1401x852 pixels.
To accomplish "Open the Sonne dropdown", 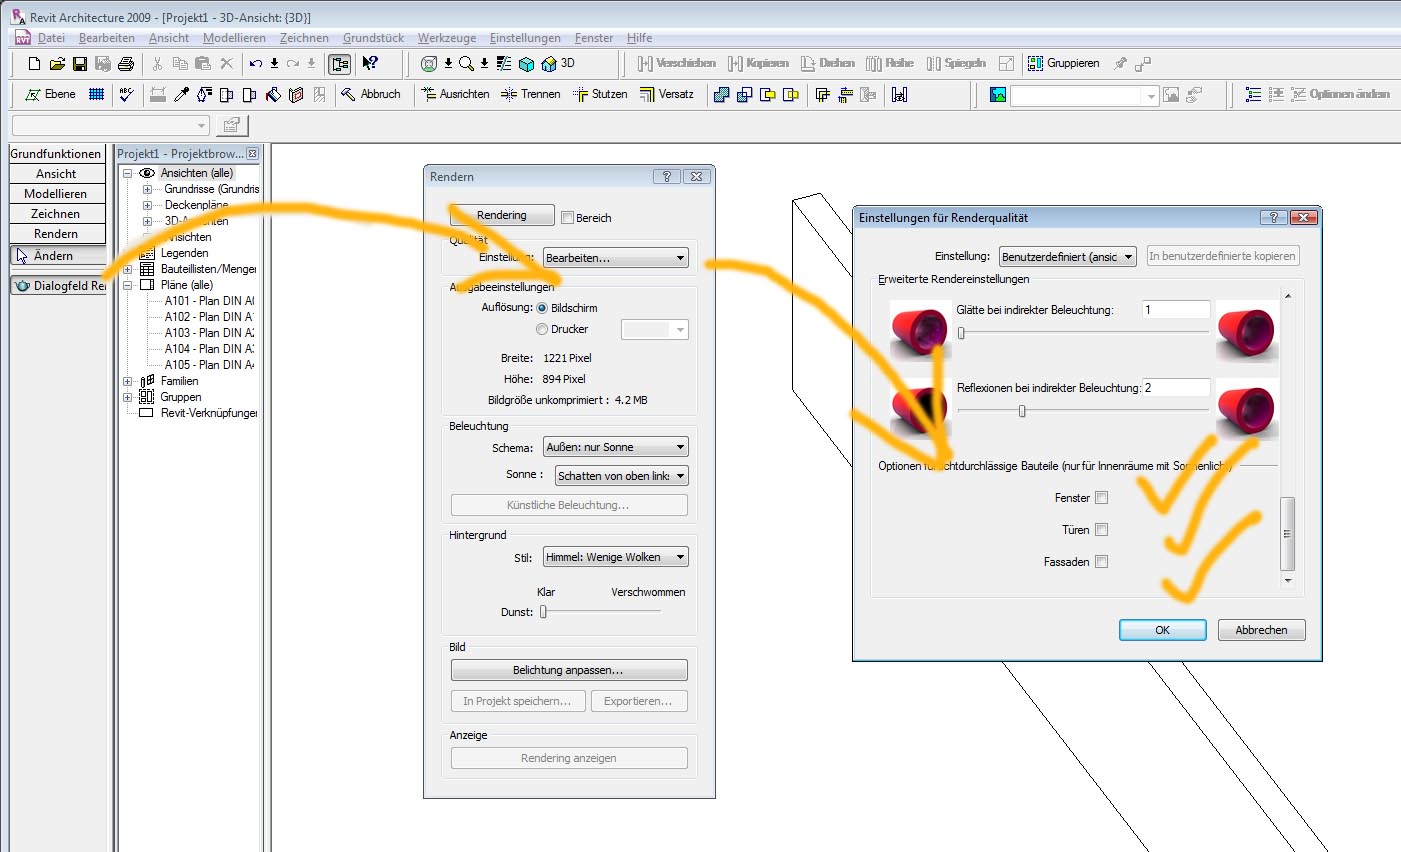I will [622, 476].
